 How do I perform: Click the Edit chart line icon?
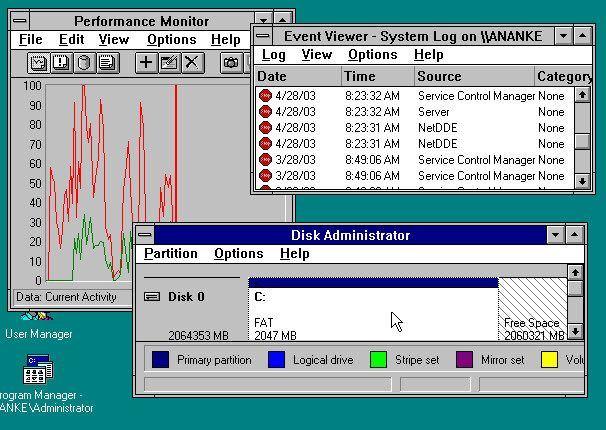[169, 63]
